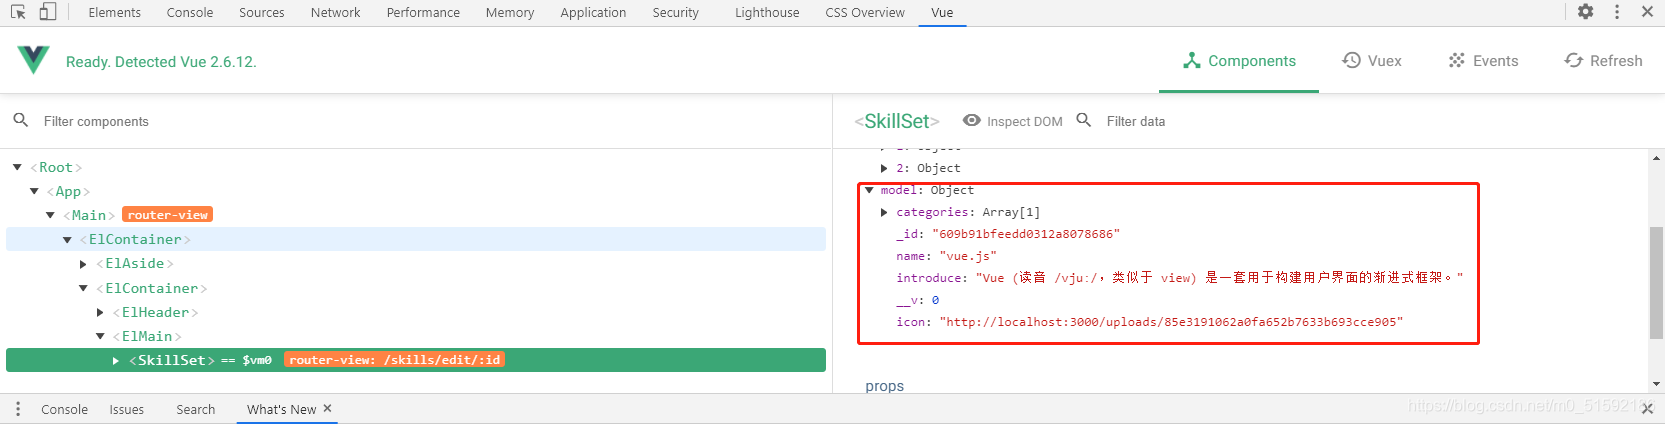This screenshot has height=424, width=1665.
Task: Click the inspect element cursor icon
Action: [18, 12]
